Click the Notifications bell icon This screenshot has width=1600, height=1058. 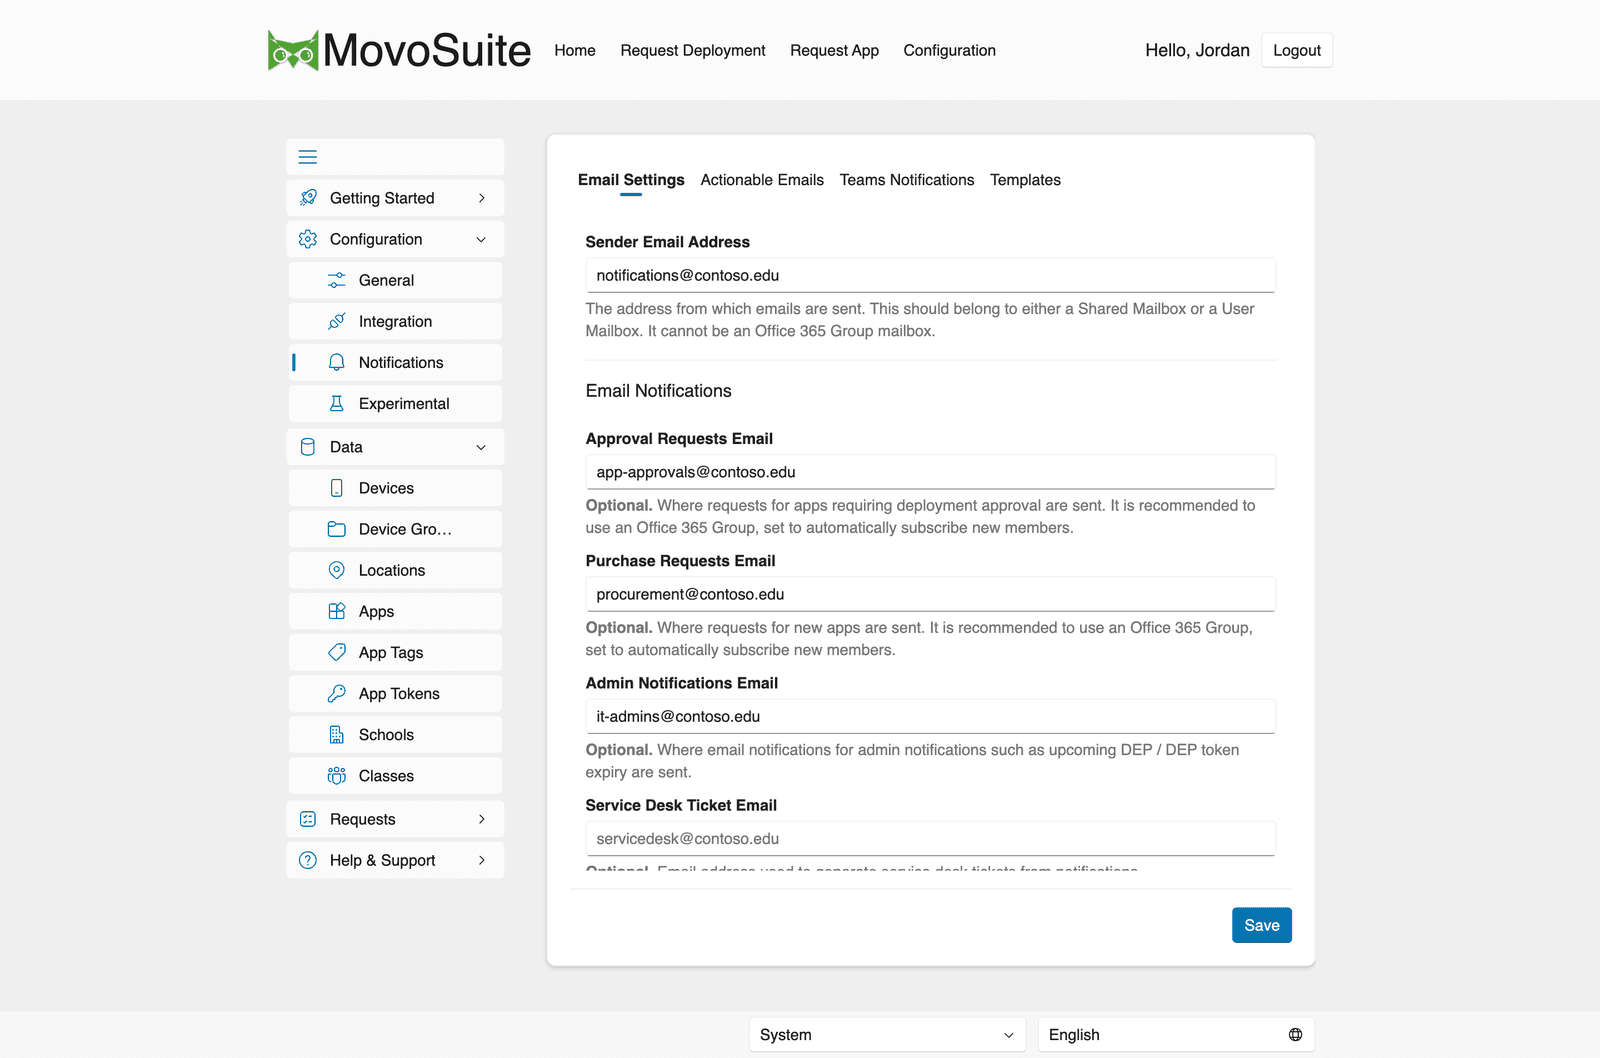pos(337,362)
